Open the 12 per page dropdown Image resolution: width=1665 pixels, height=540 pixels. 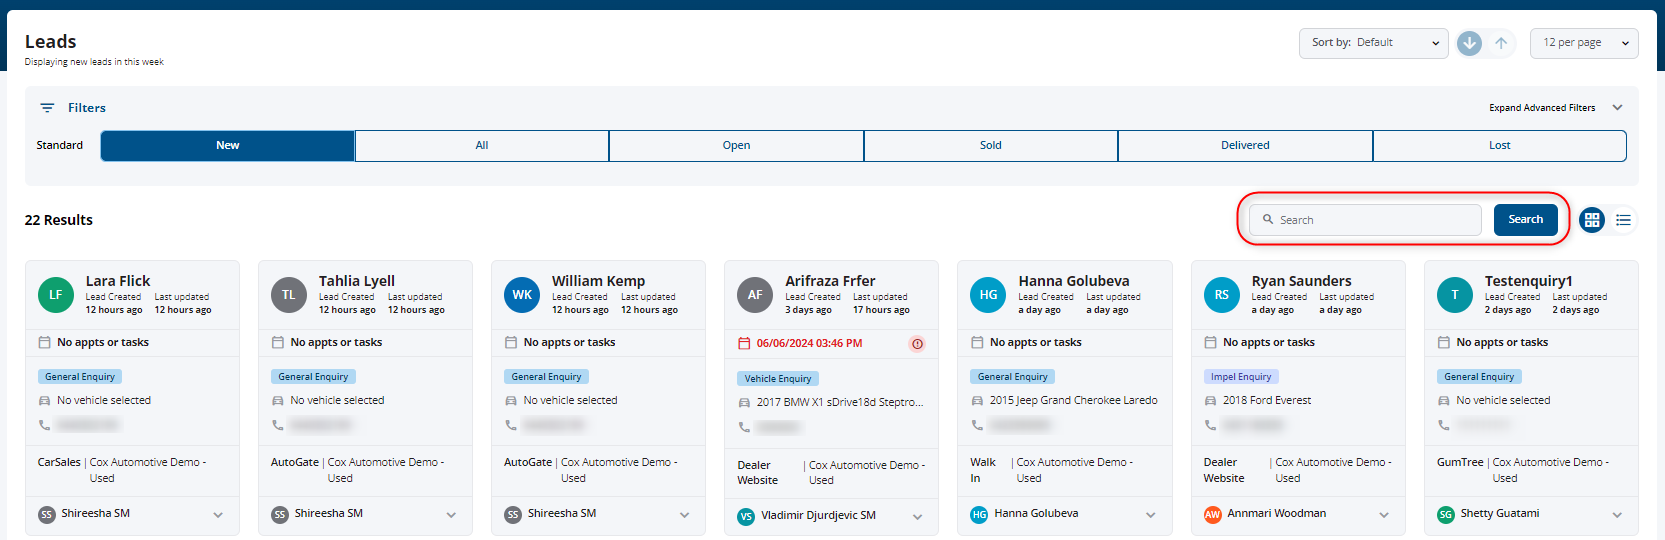pos(1584,43)
